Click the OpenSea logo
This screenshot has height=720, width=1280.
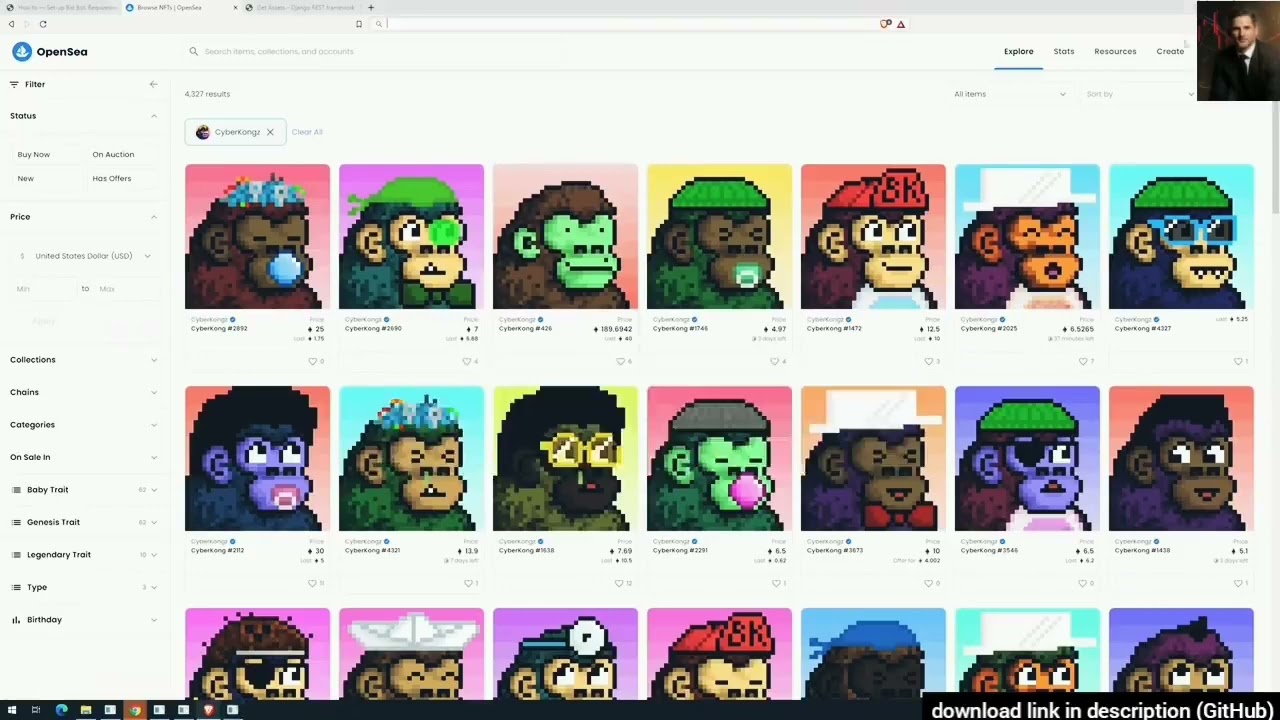coord(49,51)
